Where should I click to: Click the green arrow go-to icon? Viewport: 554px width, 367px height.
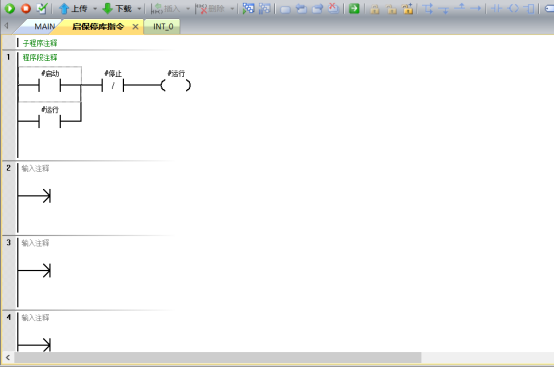(x=354, y=8)
